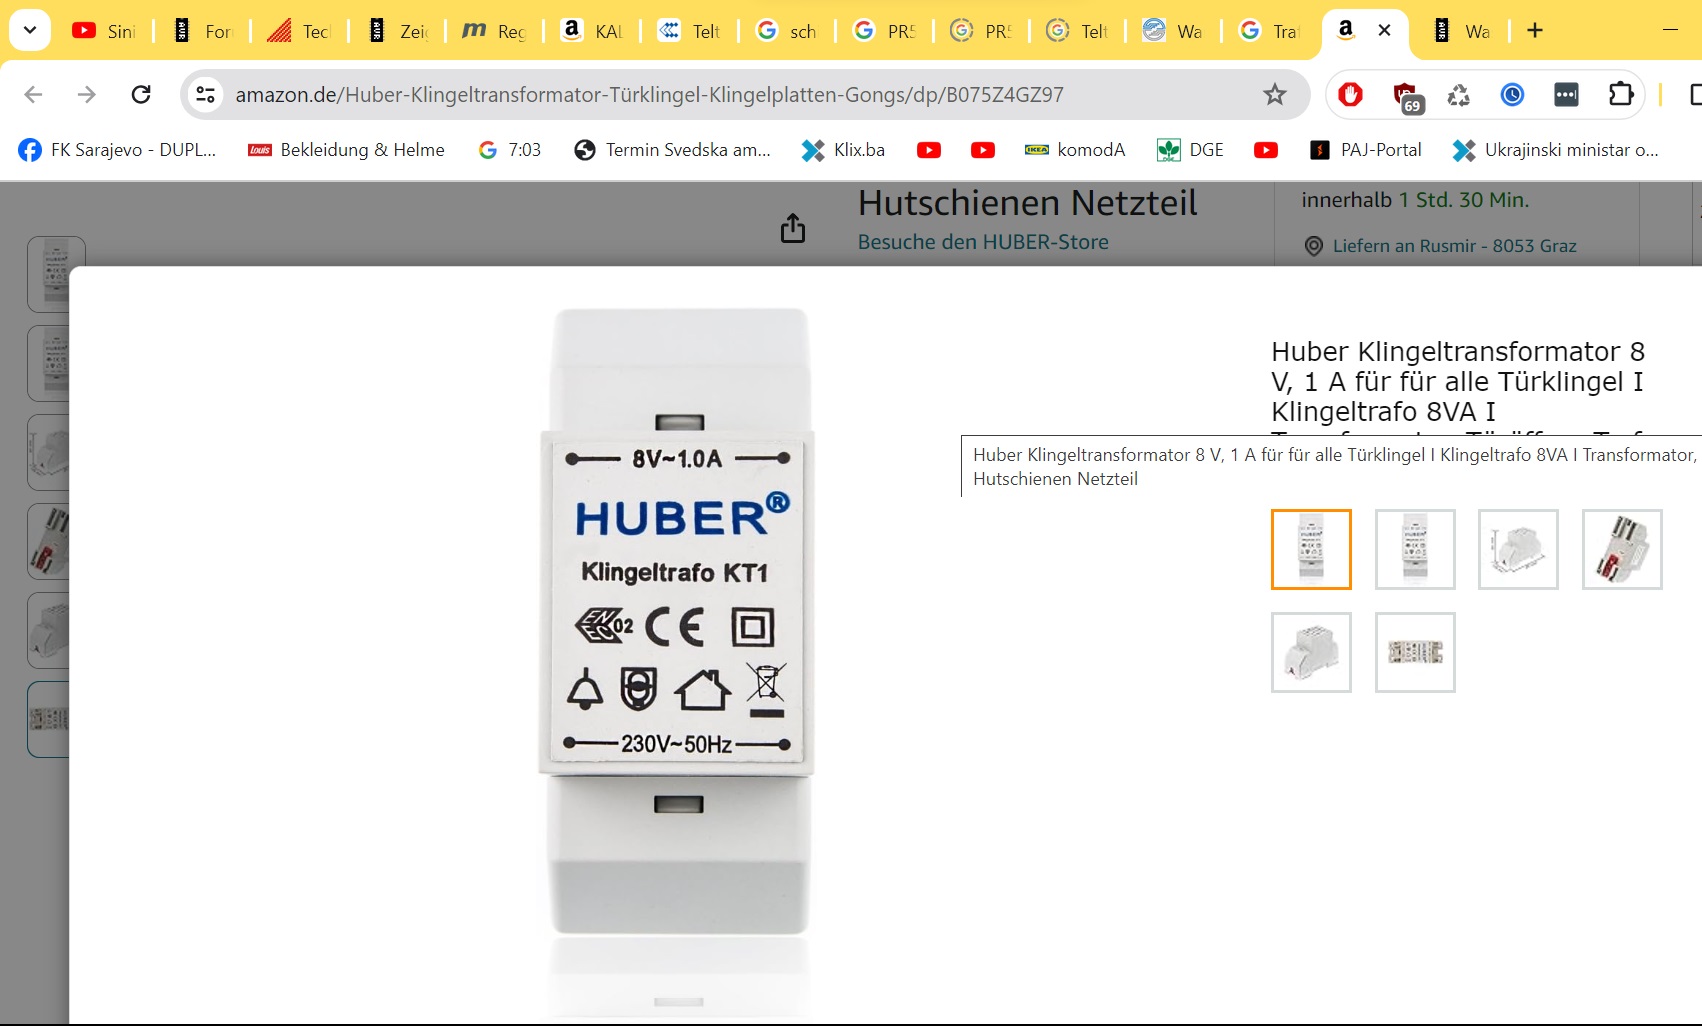1702x1026 pixels.
Task: Switch to the 'Reg' browser tab
Action: pos(494,31)
